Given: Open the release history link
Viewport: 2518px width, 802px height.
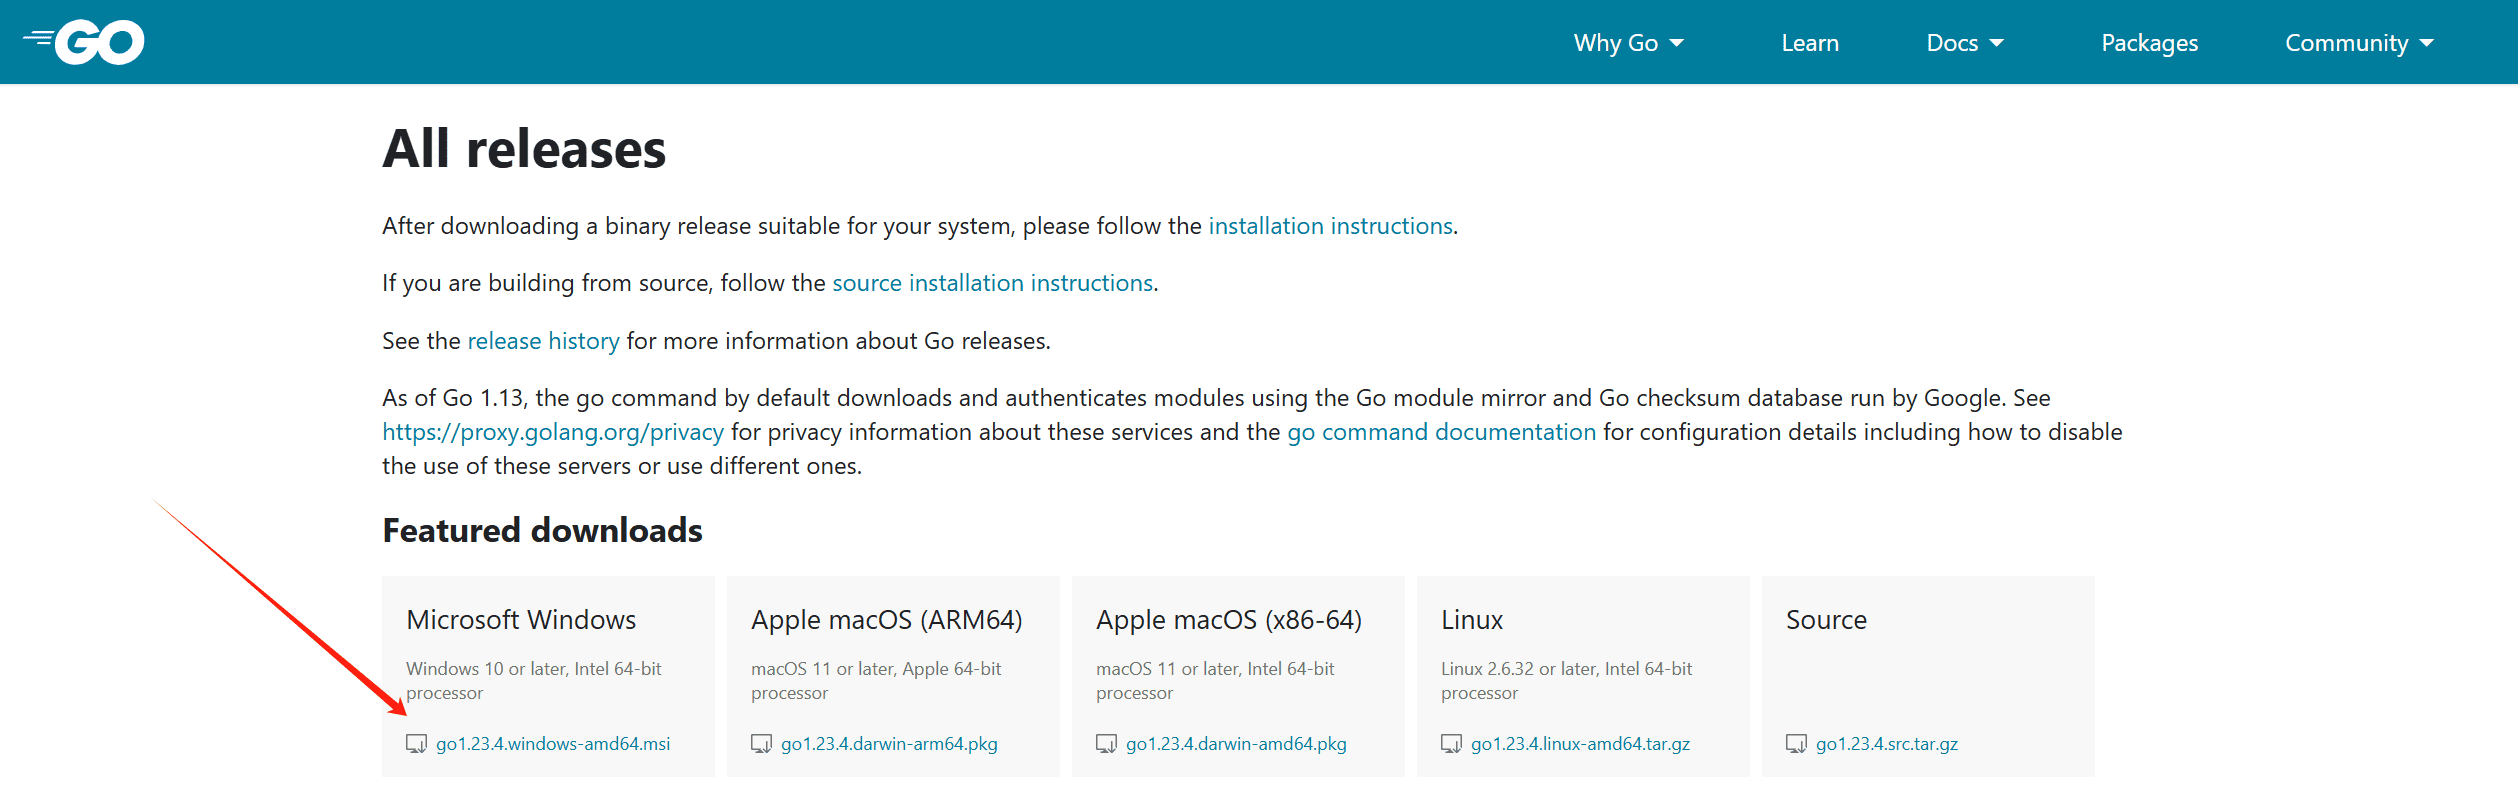Looking at the screenshot, I should tap(543, 341).
